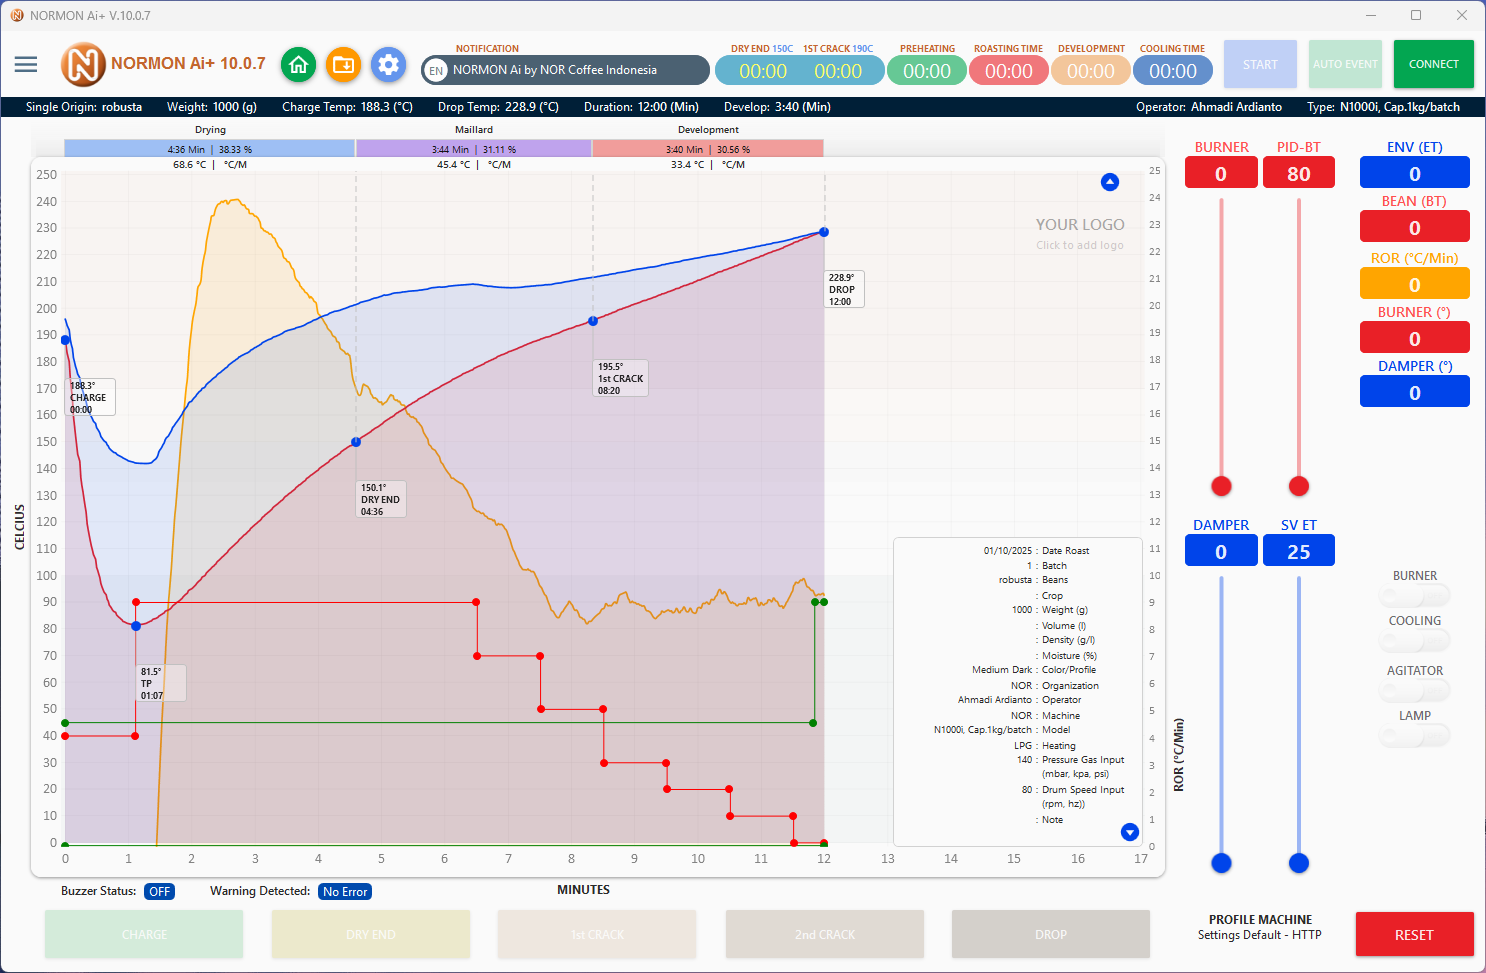Click the green home icon
This screenshot has width=1486, height=973.
(x=298, y=65)
